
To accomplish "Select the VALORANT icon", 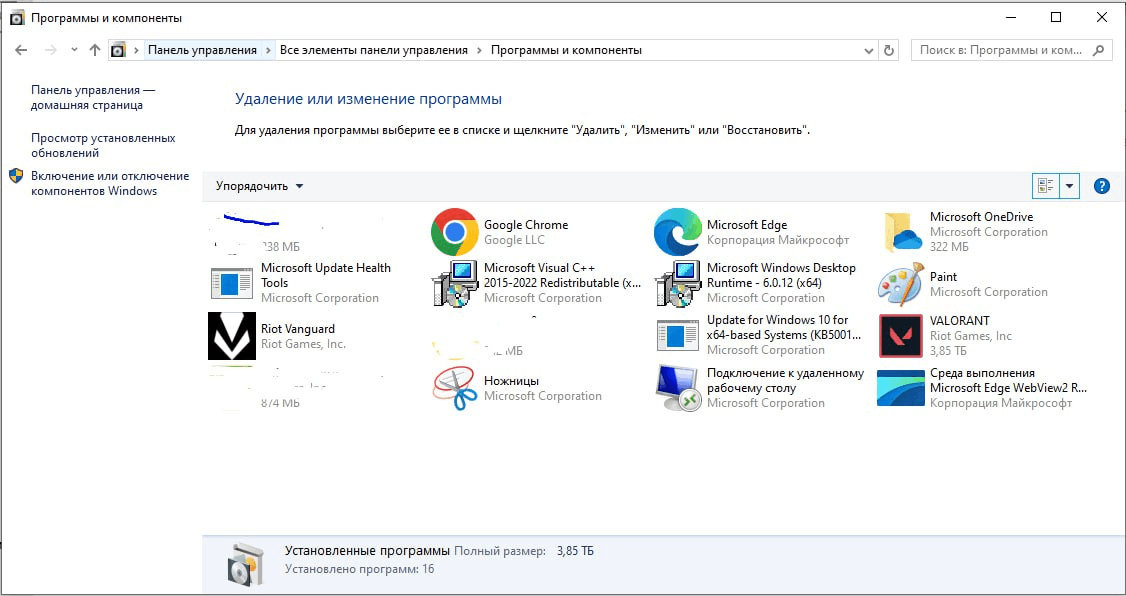I will [x=901, y=336].
